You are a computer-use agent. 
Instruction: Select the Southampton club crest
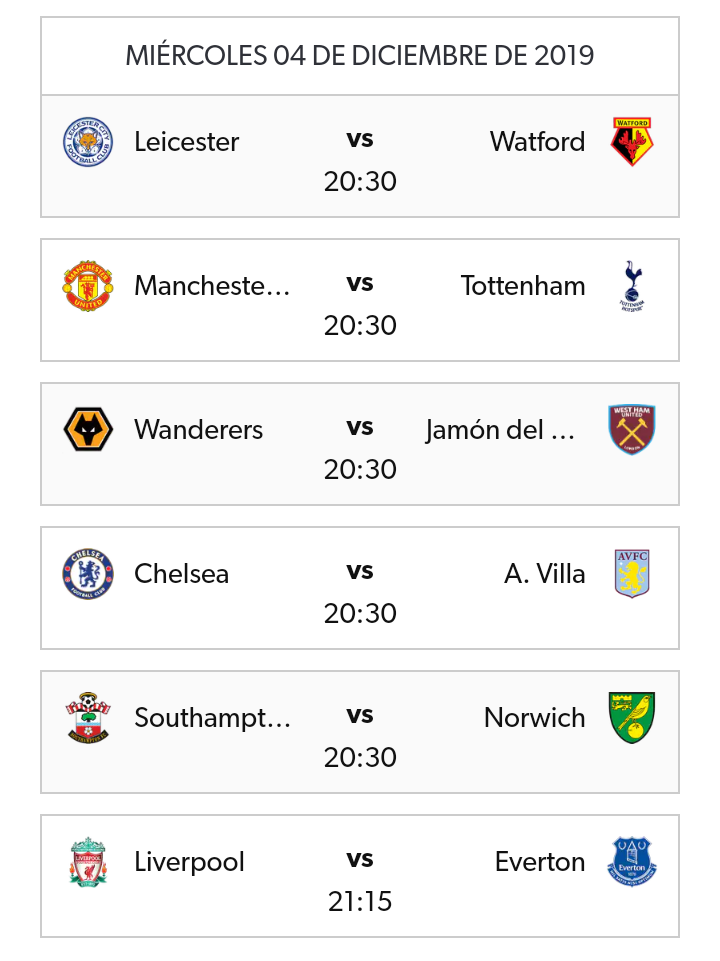pyautogui.click(x=88, y=717)
